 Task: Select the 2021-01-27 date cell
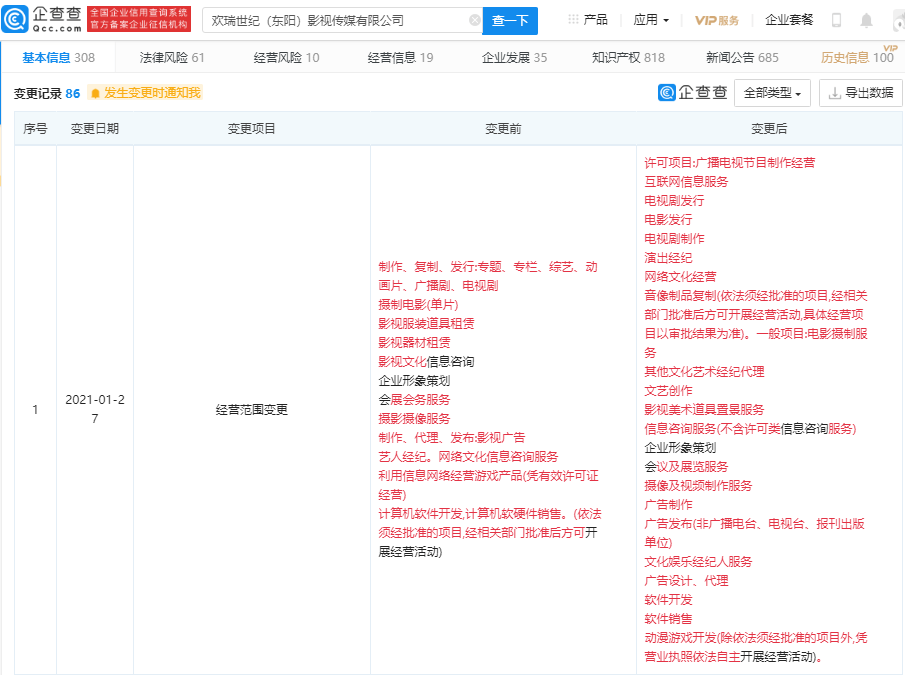(95, 409)
